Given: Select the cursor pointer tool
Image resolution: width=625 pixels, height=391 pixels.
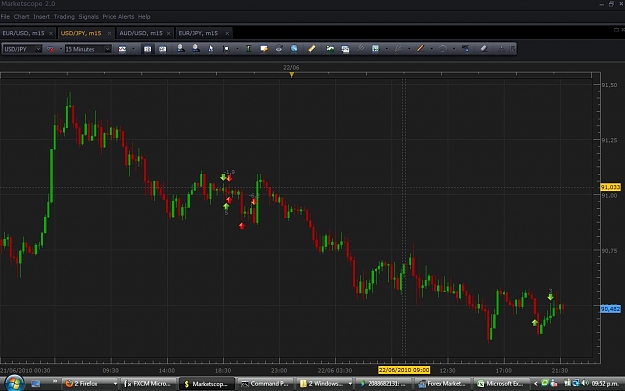Looking at the screenshot, I should [211, 49].
